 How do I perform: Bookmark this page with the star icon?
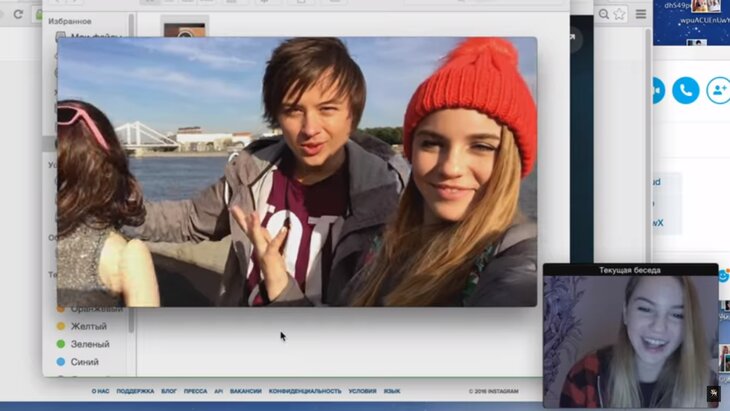(620, 14)
